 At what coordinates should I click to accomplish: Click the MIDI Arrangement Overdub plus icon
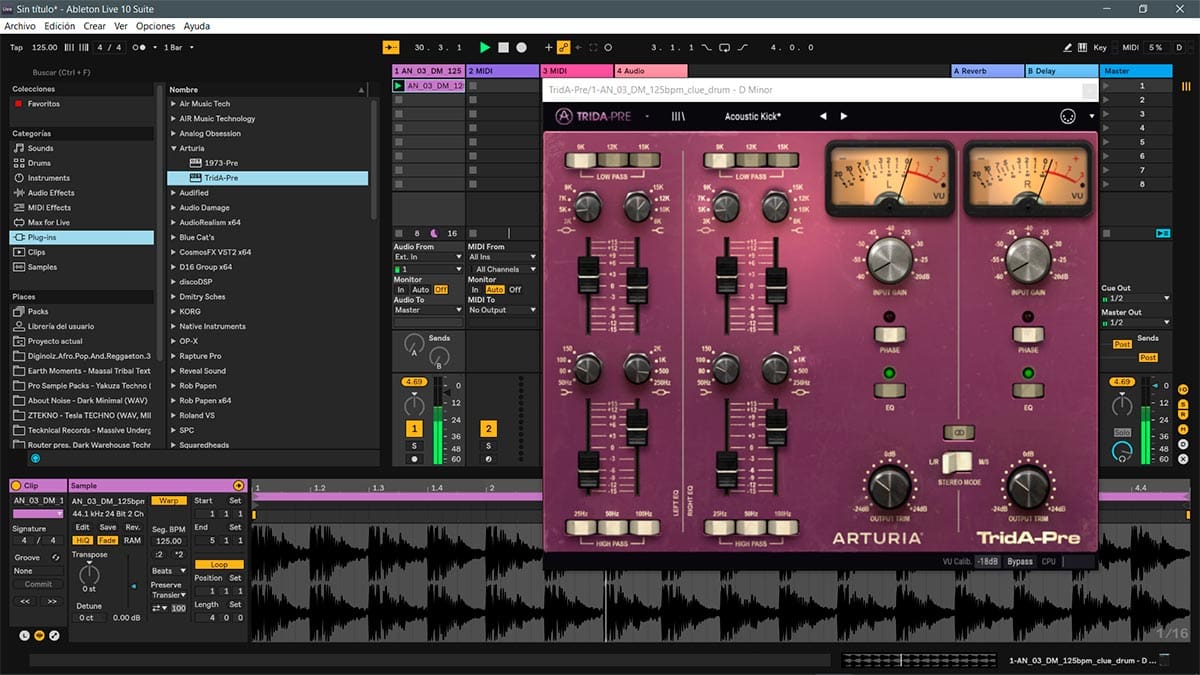[x=548, y=47]
